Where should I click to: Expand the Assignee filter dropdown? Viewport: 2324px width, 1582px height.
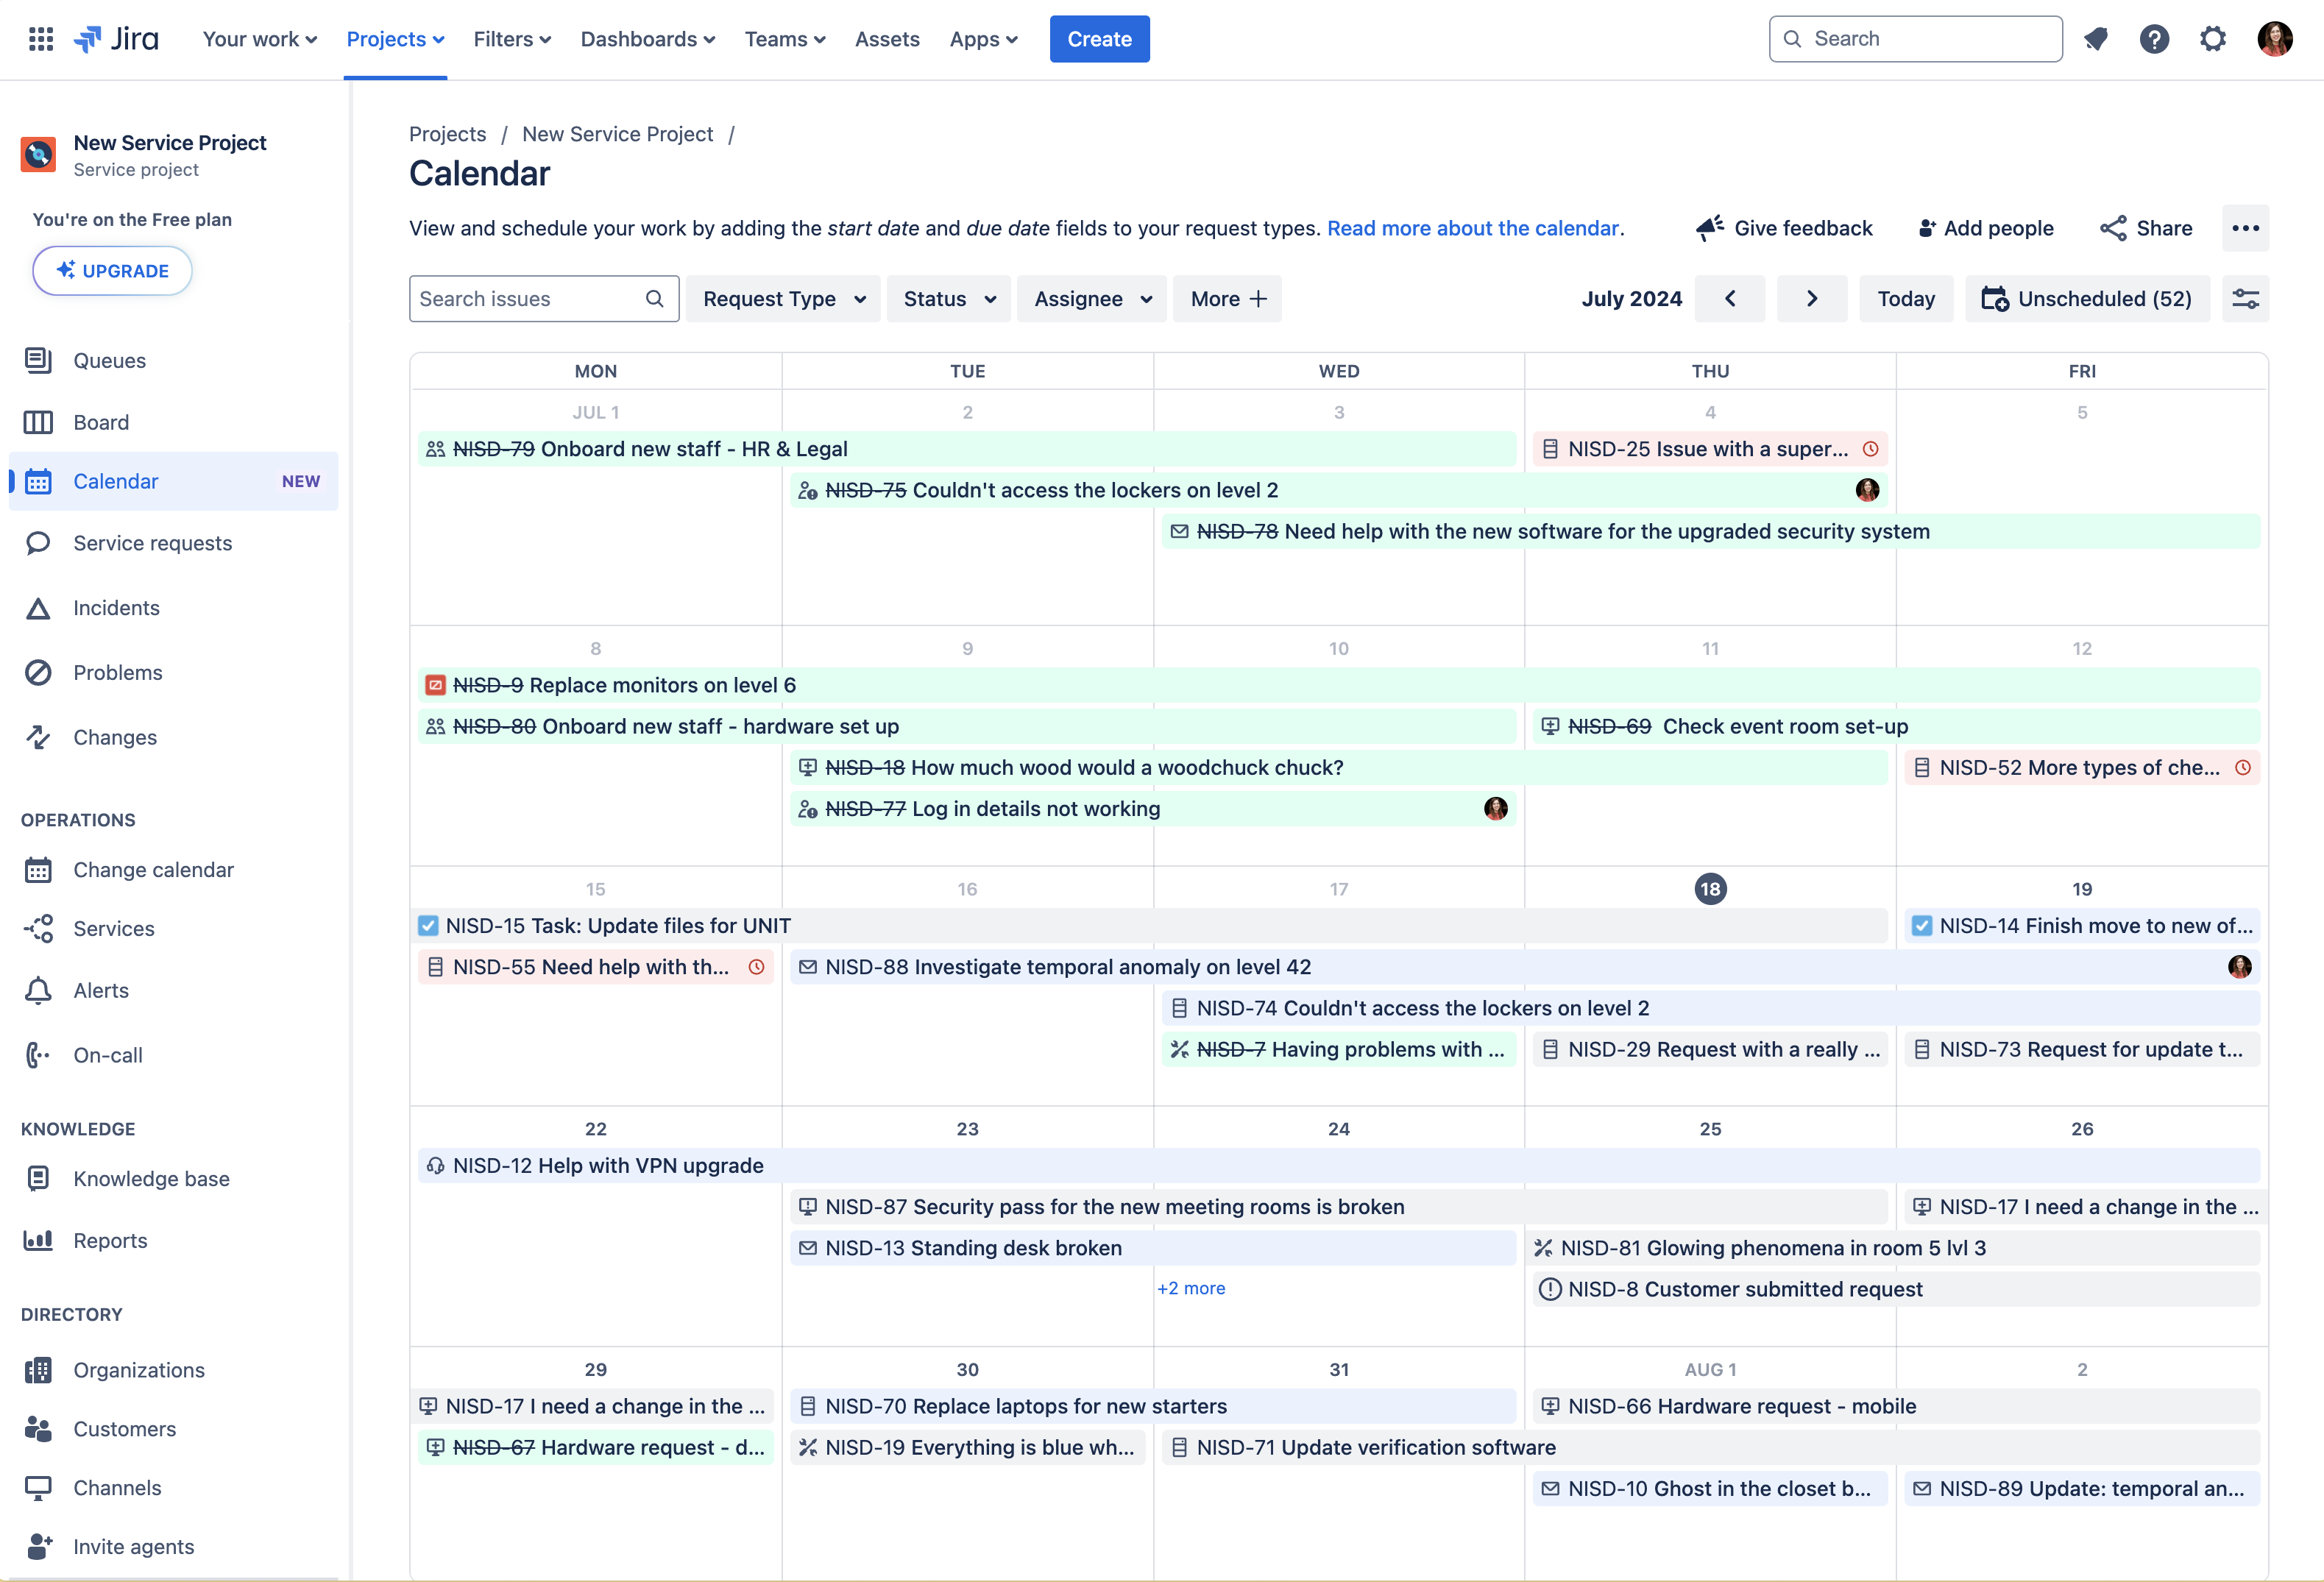(x=1091, y=299)
